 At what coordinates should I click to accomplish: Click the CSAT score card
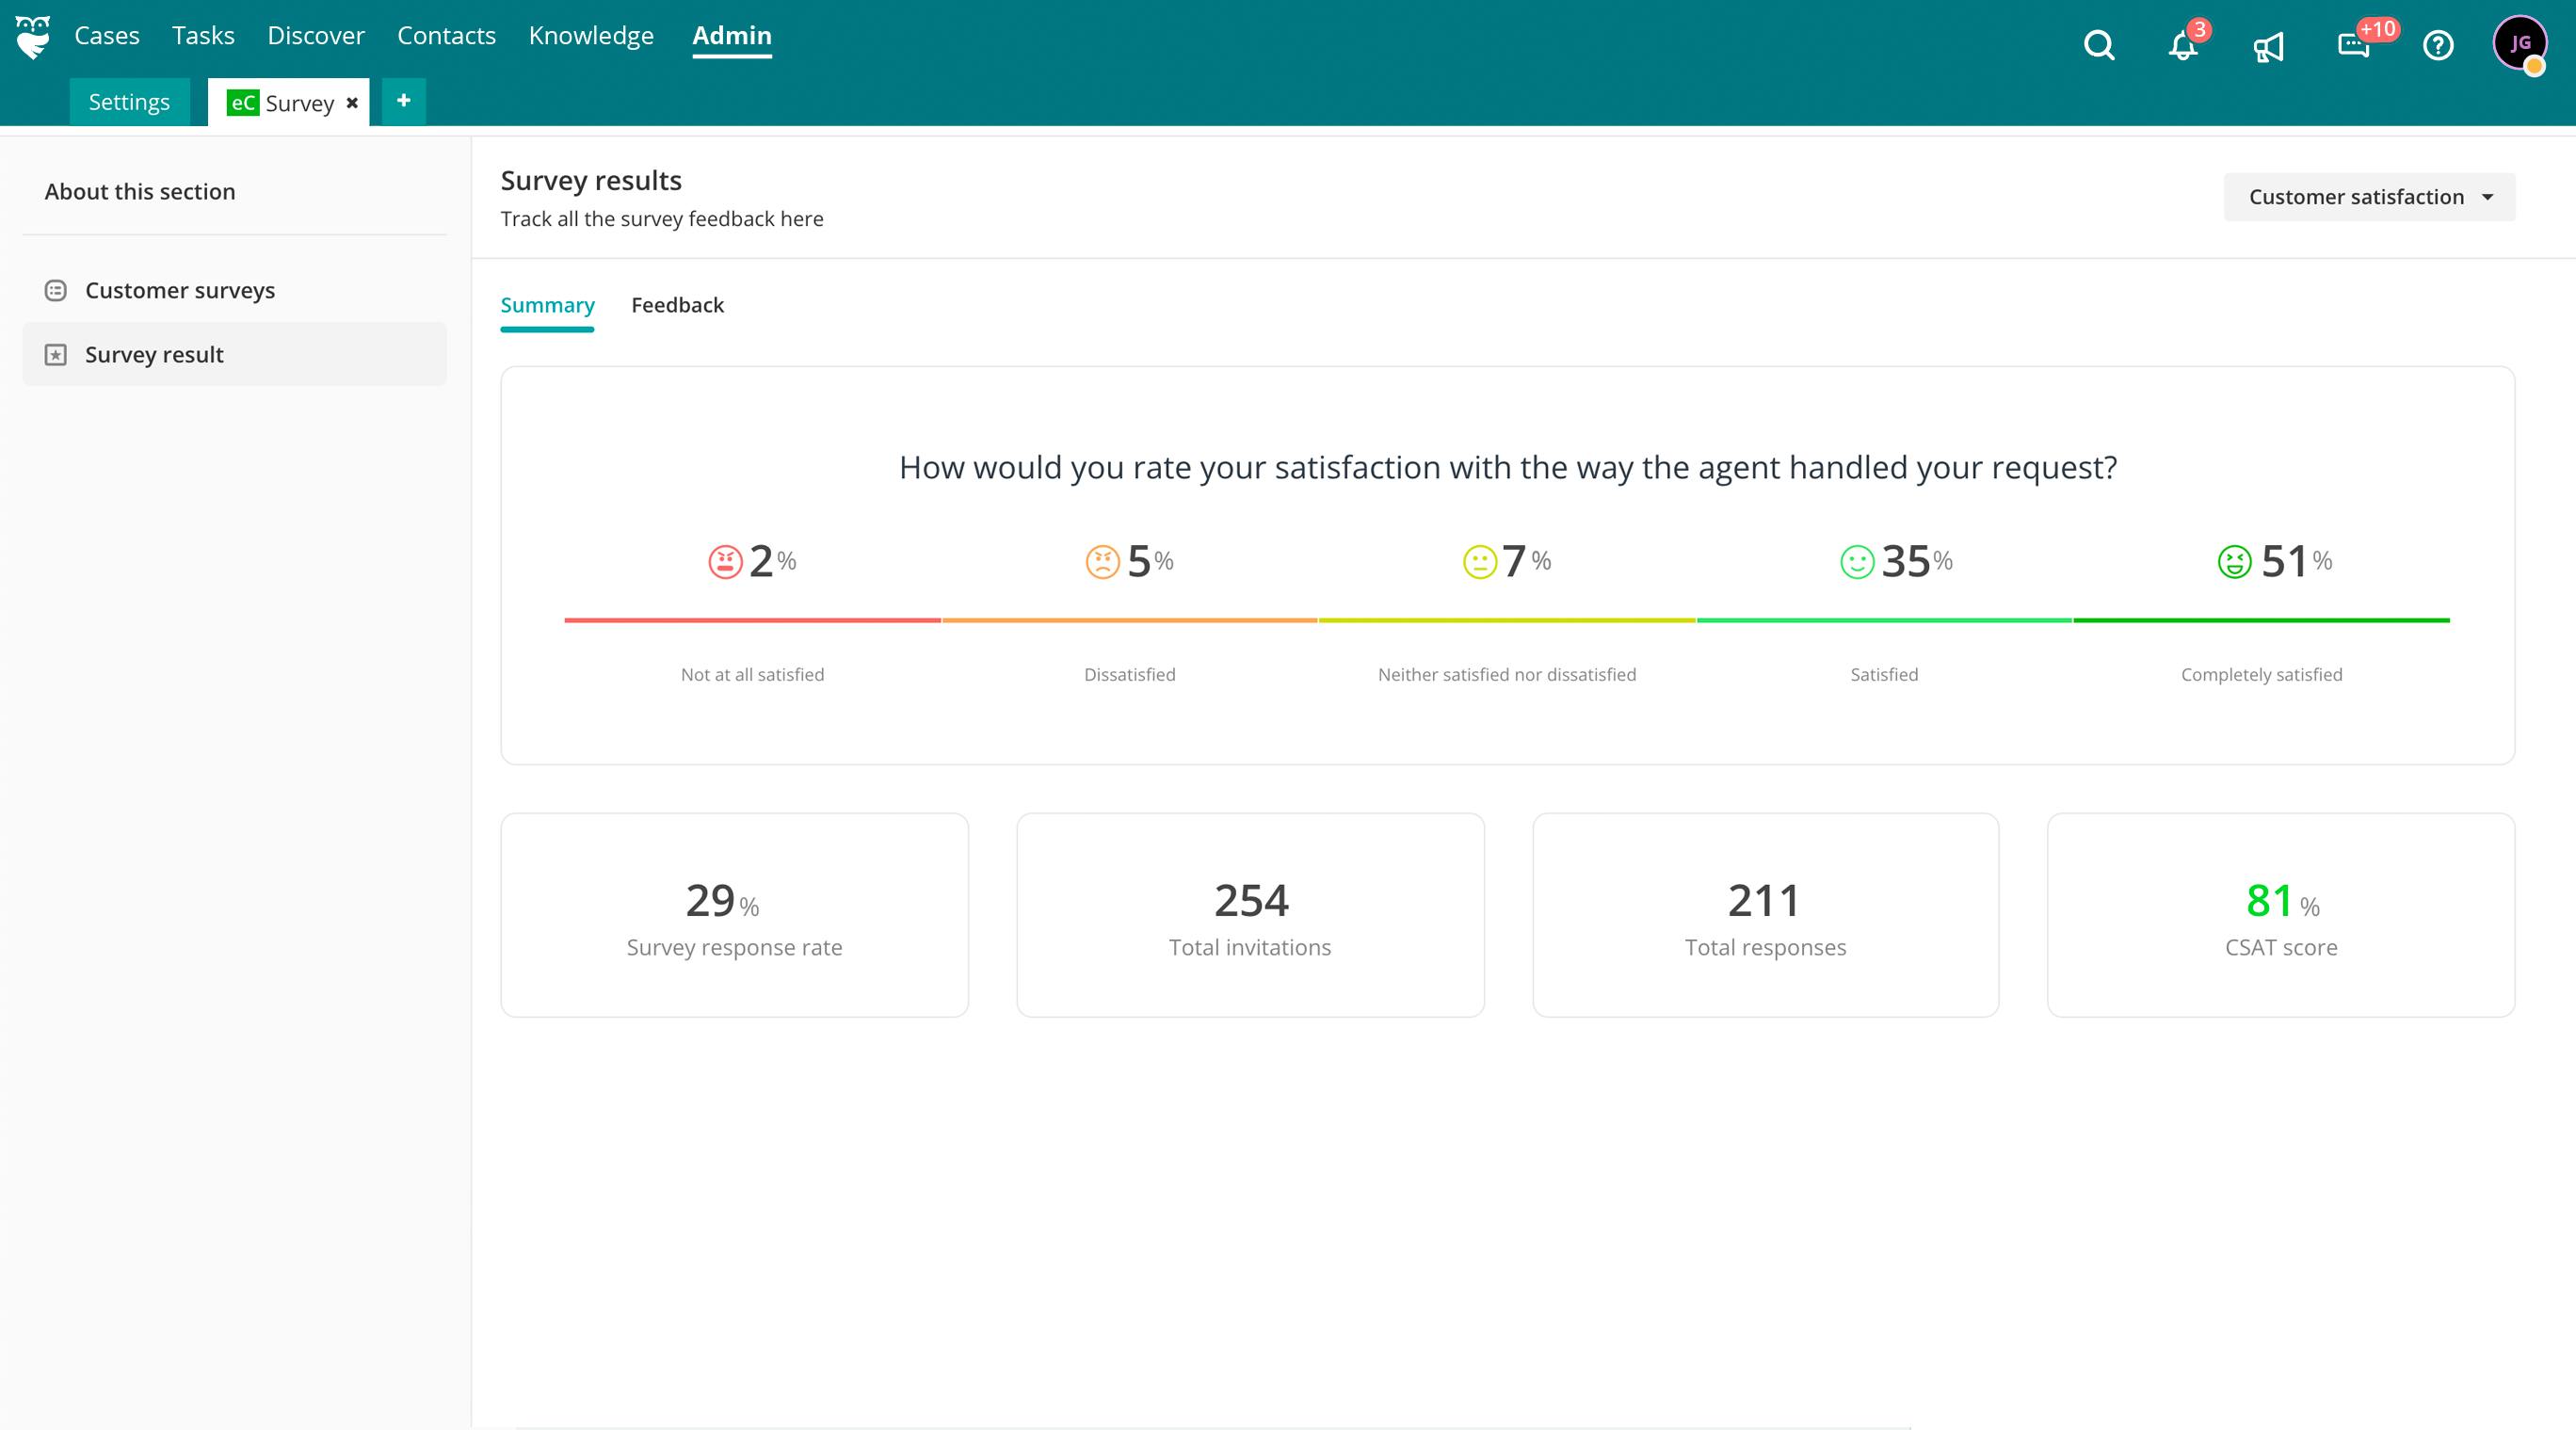[x=2280, y=915]
